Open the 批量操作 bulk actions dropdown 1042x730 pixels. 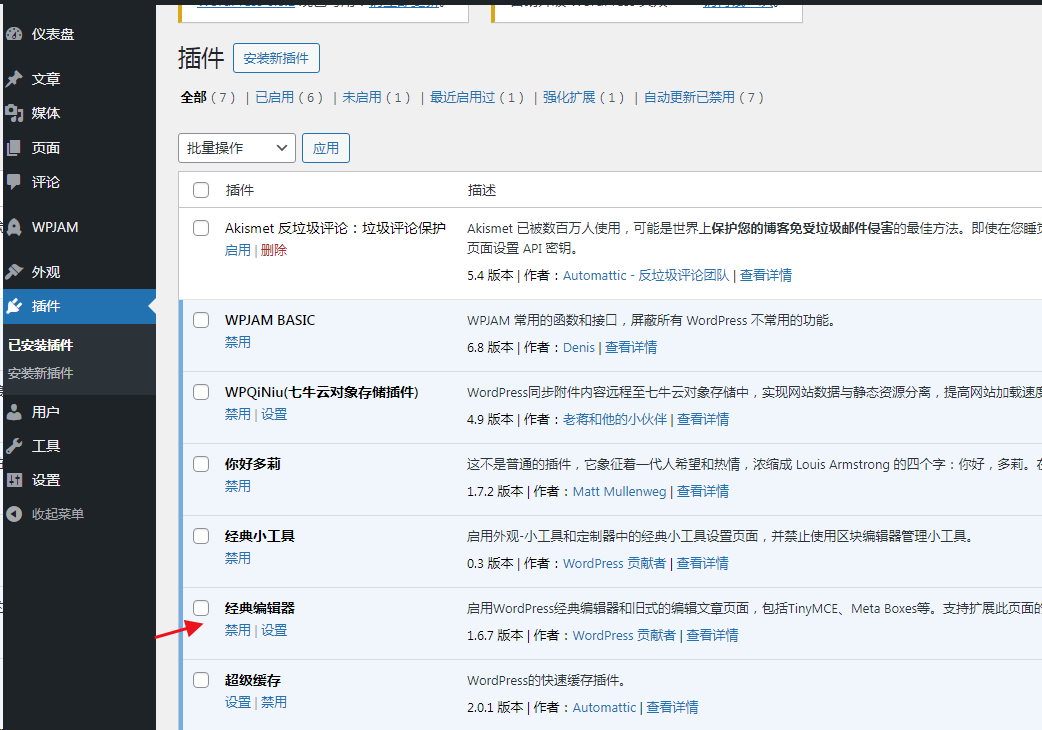click(x=237, y=148)
